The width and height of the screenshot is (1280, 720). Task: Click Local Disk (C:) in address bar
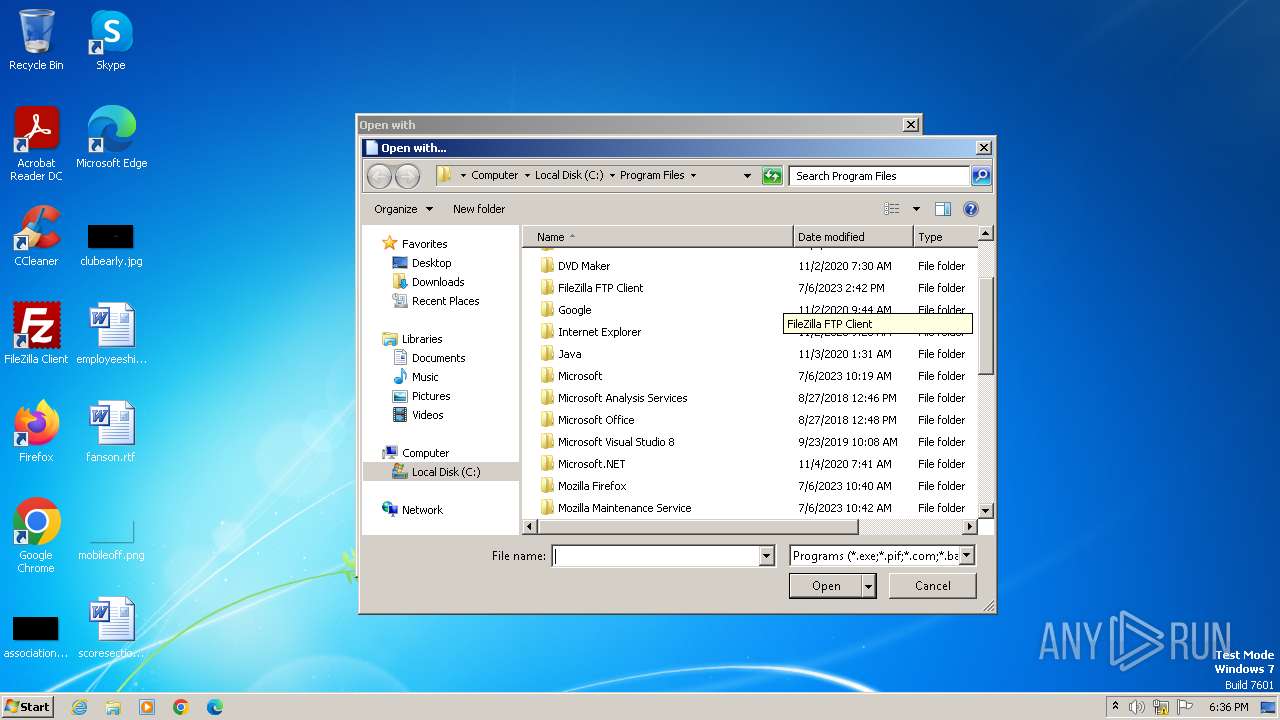(569, 175)
